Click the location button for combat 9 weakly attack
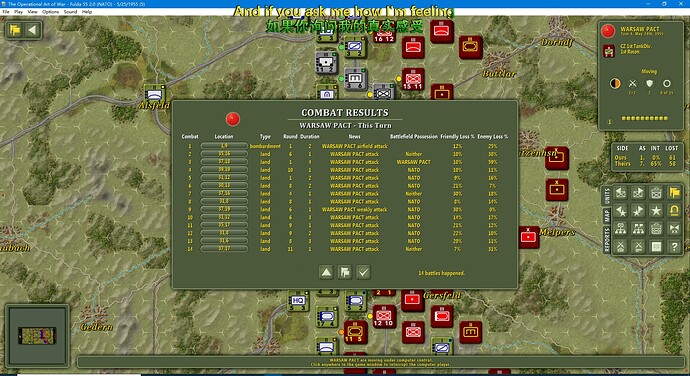The height and width of the screenshot is (376, 690). coord(224,209)
